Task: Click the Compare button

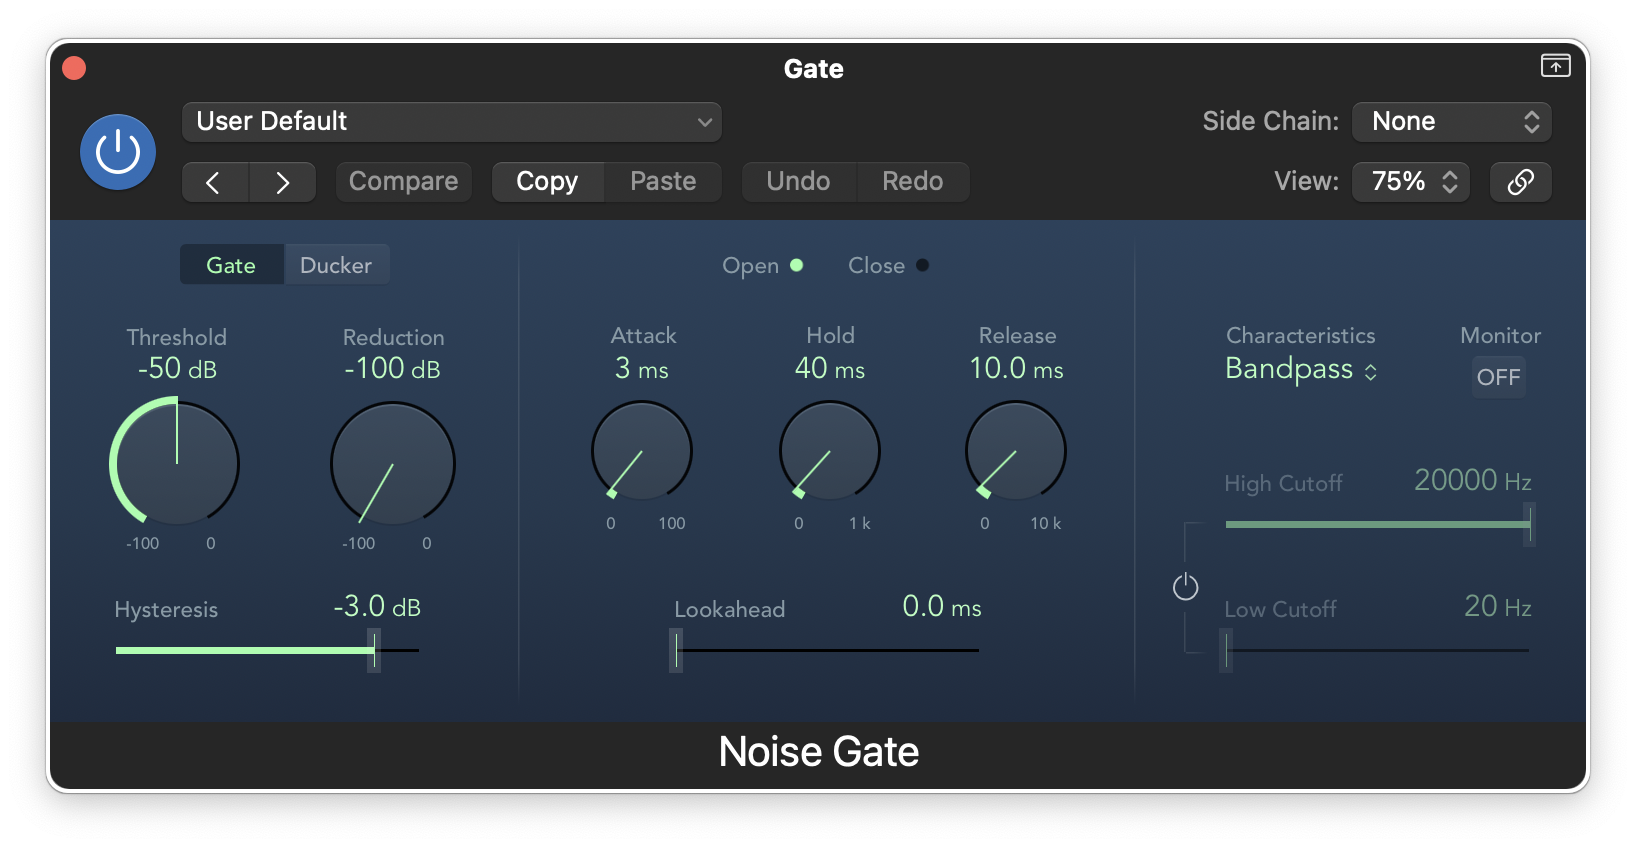Action: (403, 182)
